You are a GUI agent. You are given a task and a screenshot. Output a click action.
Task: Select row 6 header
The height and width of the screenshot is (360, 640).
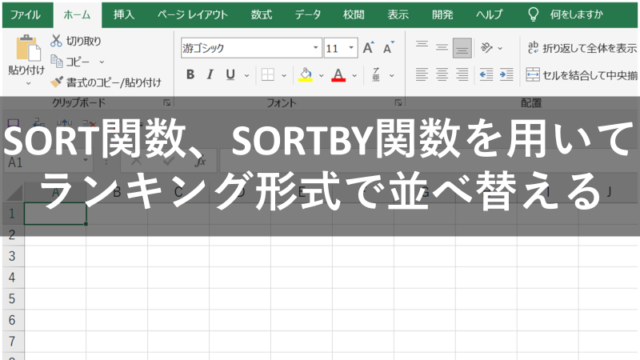coord(12,320)
